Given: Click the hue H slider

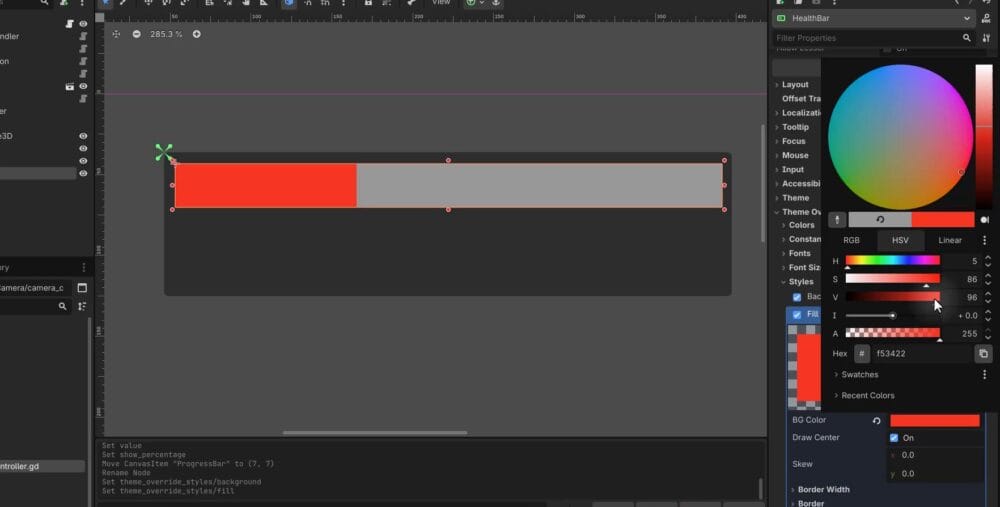Looking at the screenshot, I should click(892, 260).
